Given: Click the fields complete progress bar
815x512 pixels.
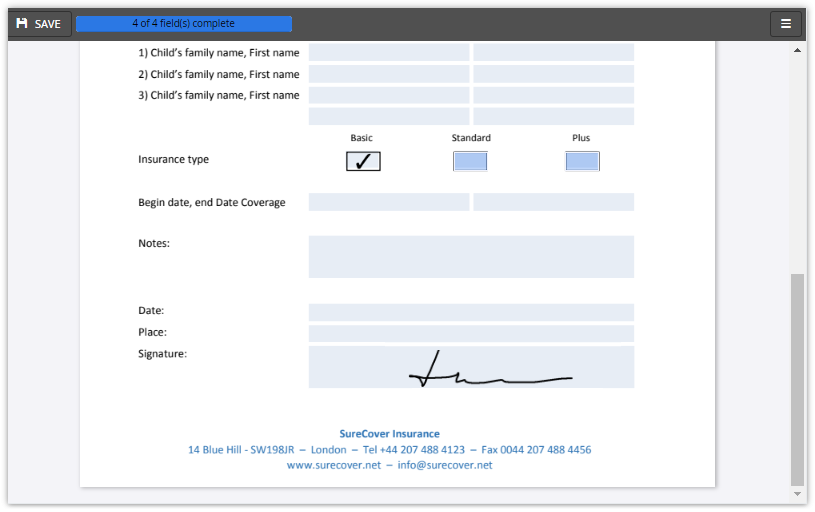Looking at the screenshot, I should pos(184,24).
